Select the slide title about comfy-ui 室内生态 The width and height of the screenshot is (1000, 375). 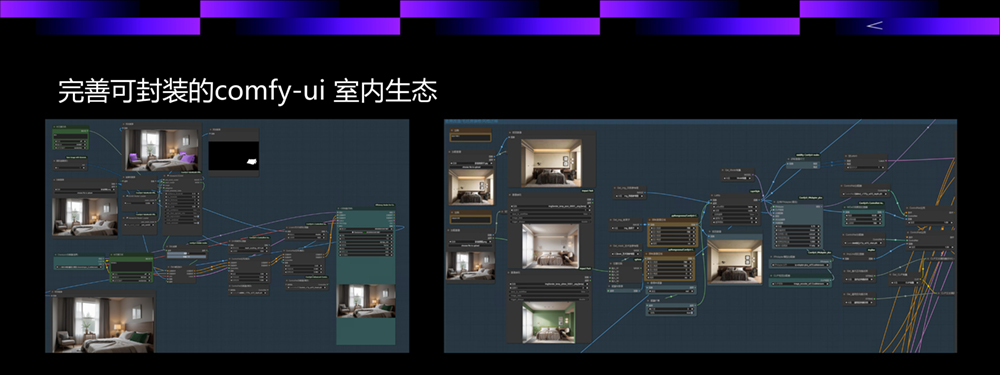247,91
